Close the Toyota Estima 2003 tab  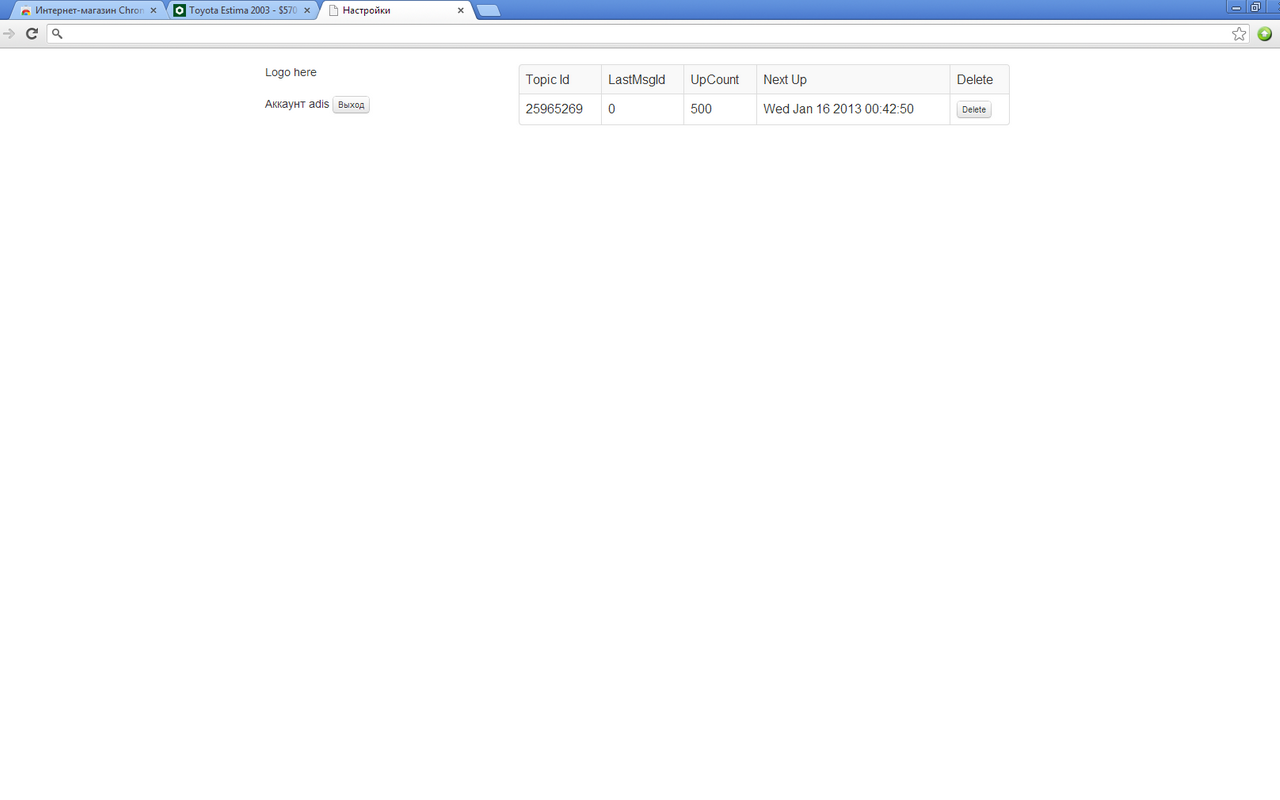click(307, 10)
